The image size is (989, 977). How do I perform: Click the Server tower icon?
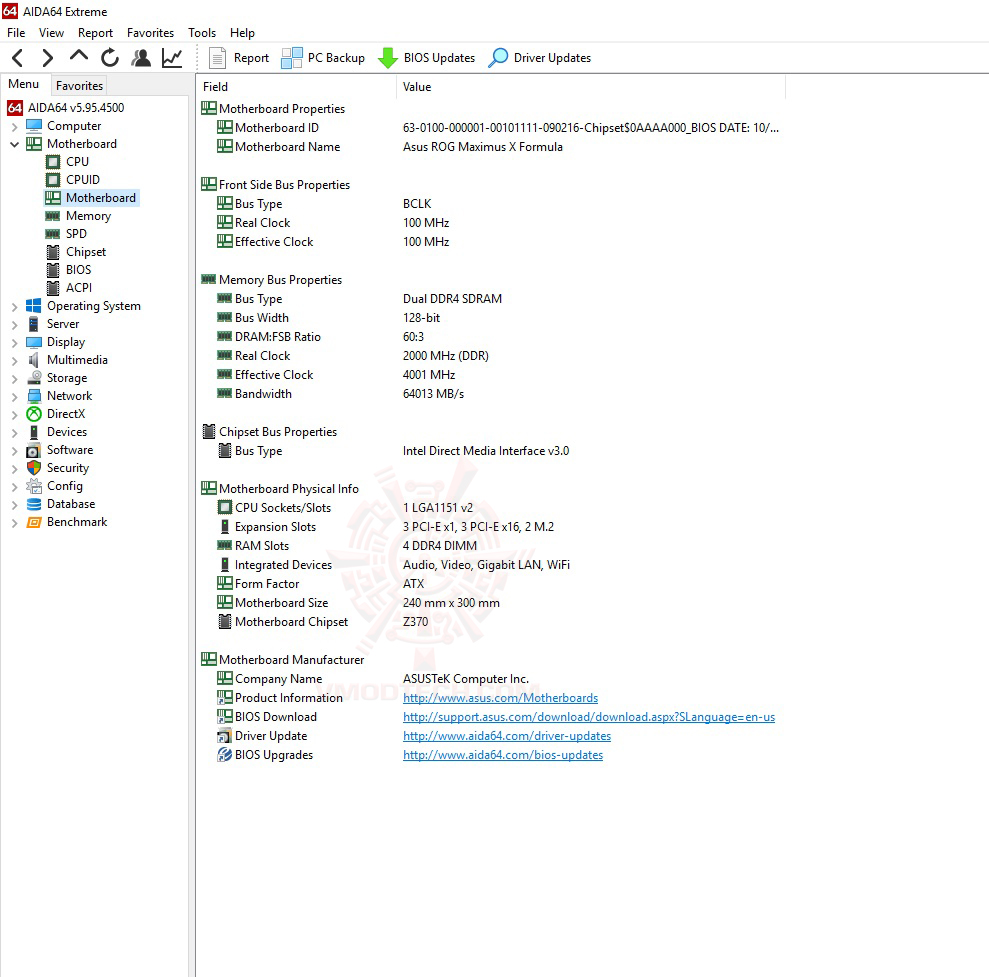click(x=33, y=324)
